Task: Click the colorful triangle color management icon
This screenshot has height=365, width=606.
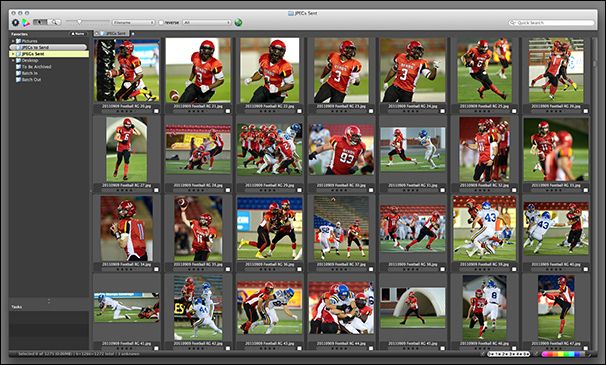Action: click(x=26, y=22)
